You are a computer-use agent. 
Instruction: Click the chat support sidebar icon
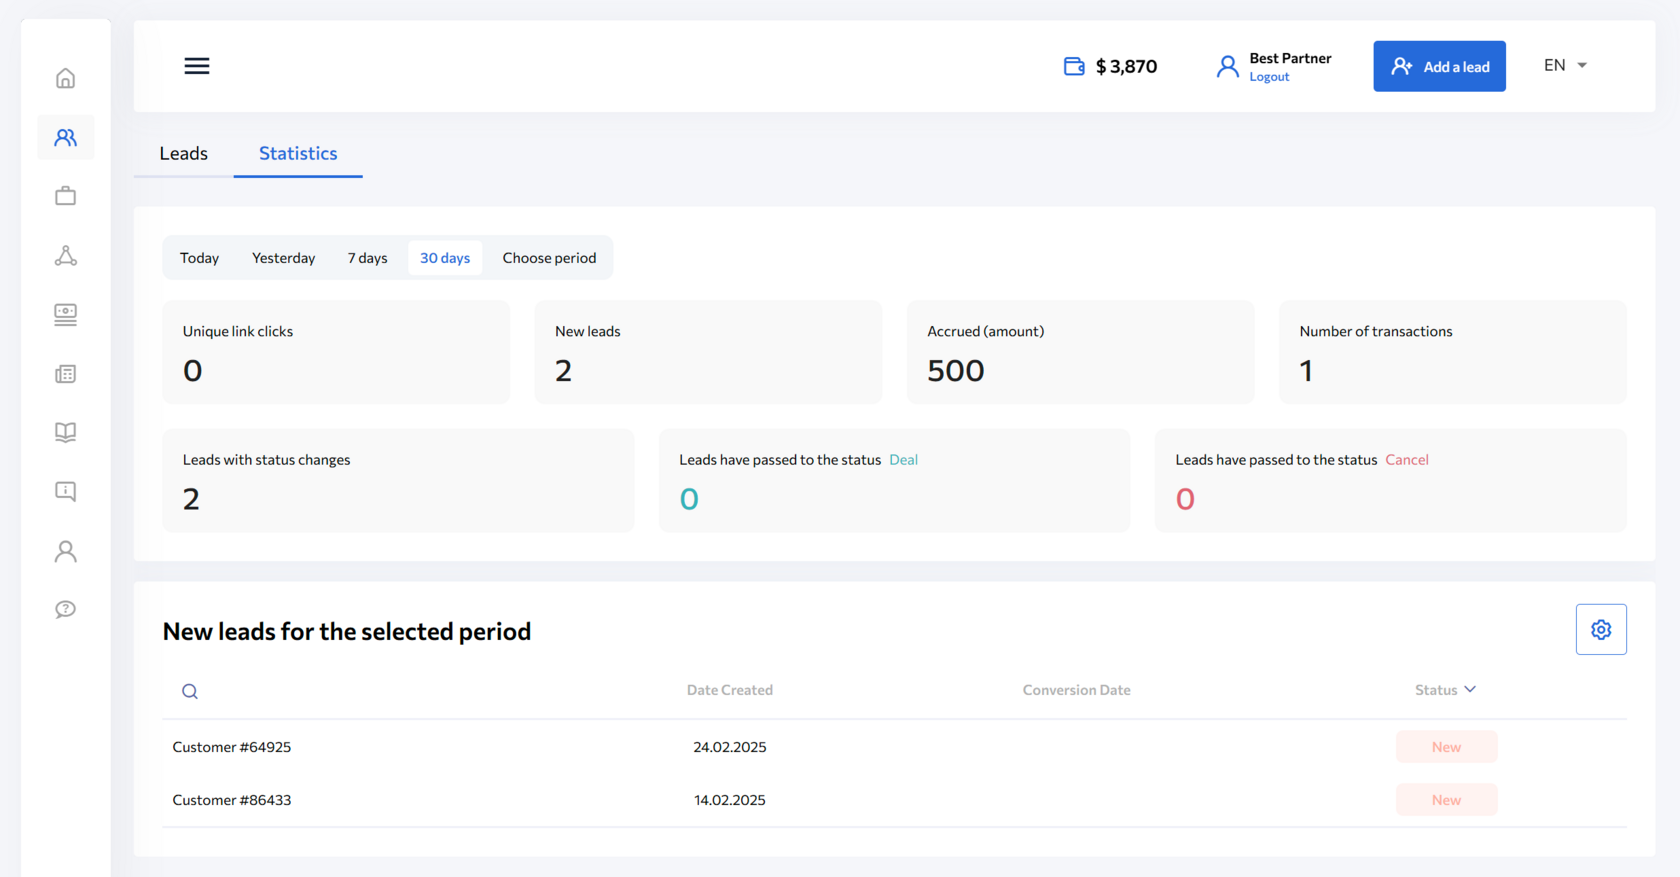65,609
